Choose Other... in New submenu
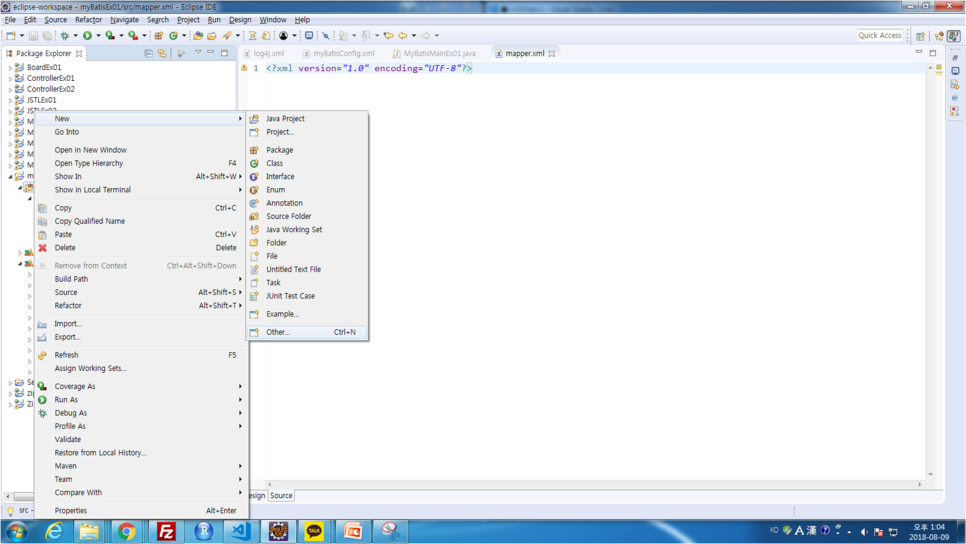 tap(307, 332)
